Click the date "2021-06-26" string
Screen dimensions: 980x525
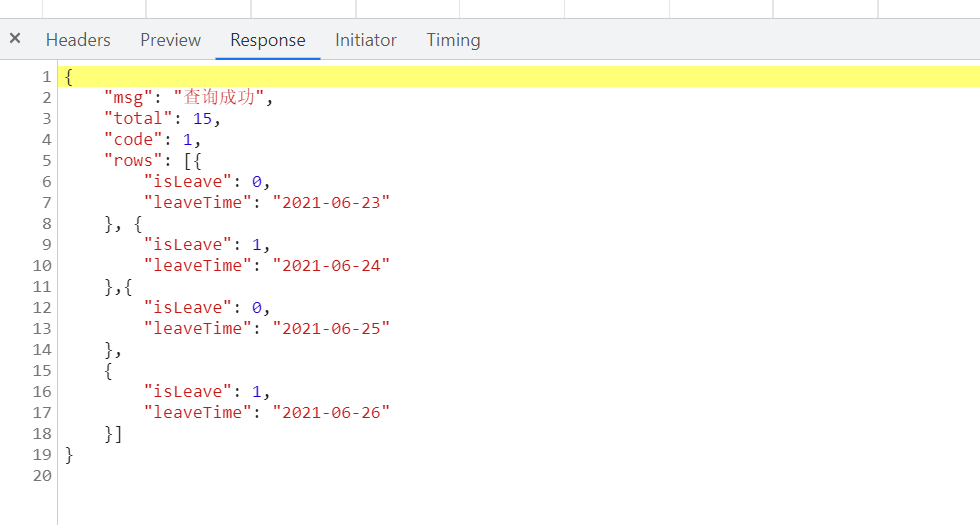(331, 412)
